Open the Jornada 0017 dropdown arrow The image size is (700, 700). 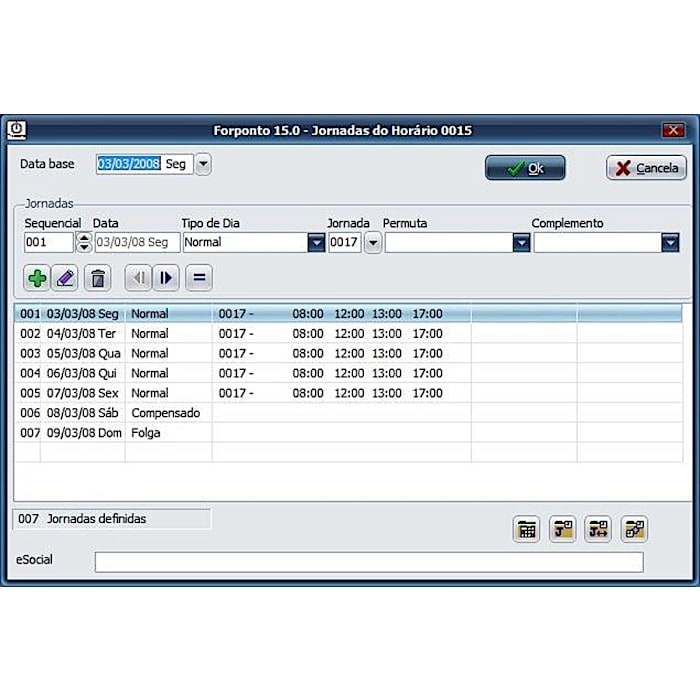click(373, 242)
